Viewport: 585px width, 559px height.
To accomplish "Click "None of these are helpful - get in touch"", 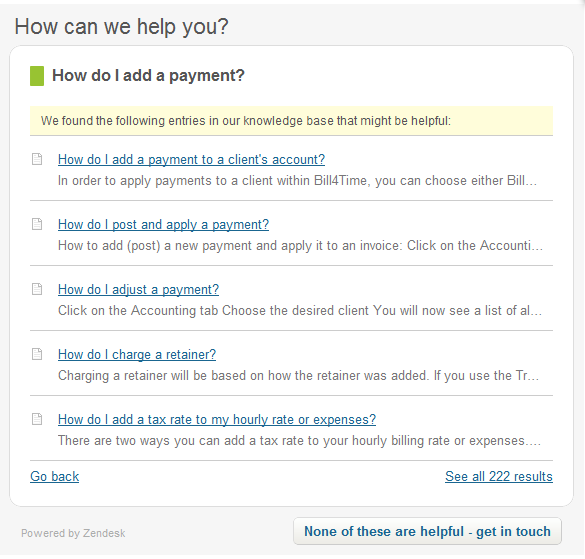I will [x=427, y=531].
